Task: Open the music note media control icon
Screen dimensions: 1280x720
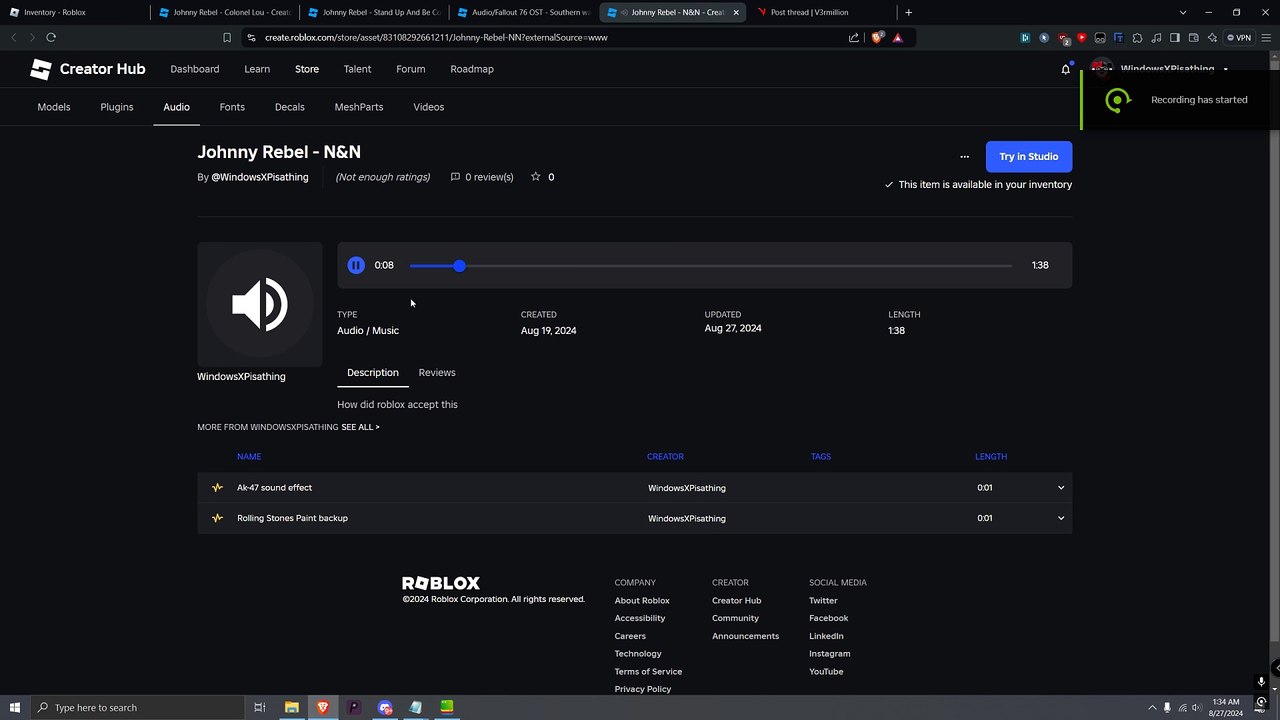Action: [x=1156, y=38]
